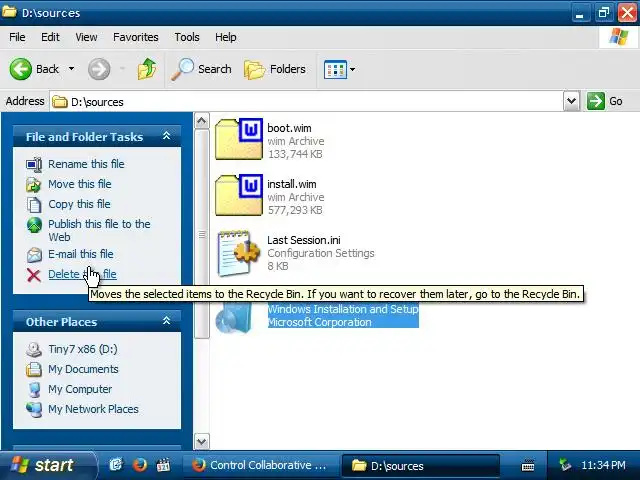Viewport: 640px width, 480px height.
Task: Open the Help menu
Action: point(226,37)
